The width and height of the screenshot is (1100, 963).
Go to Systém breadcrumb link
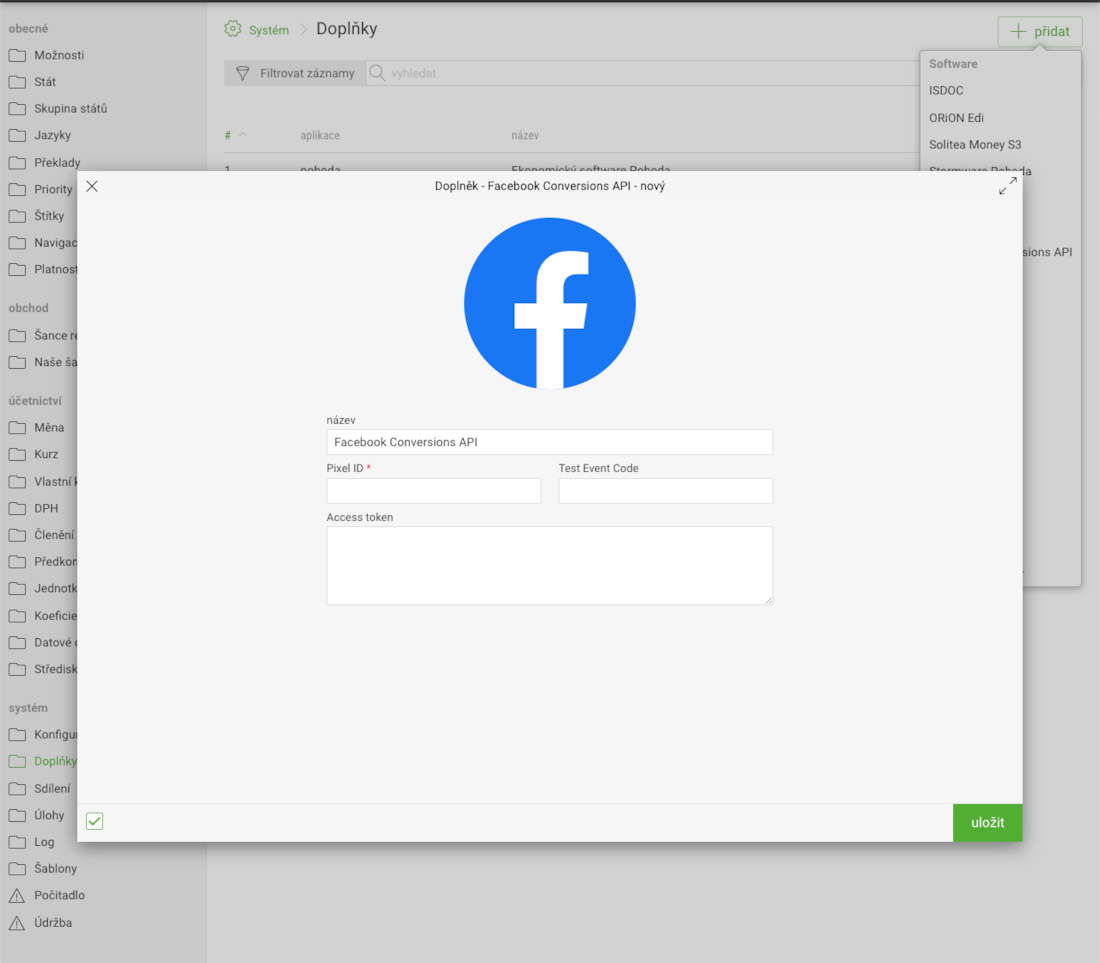[269, 30]
